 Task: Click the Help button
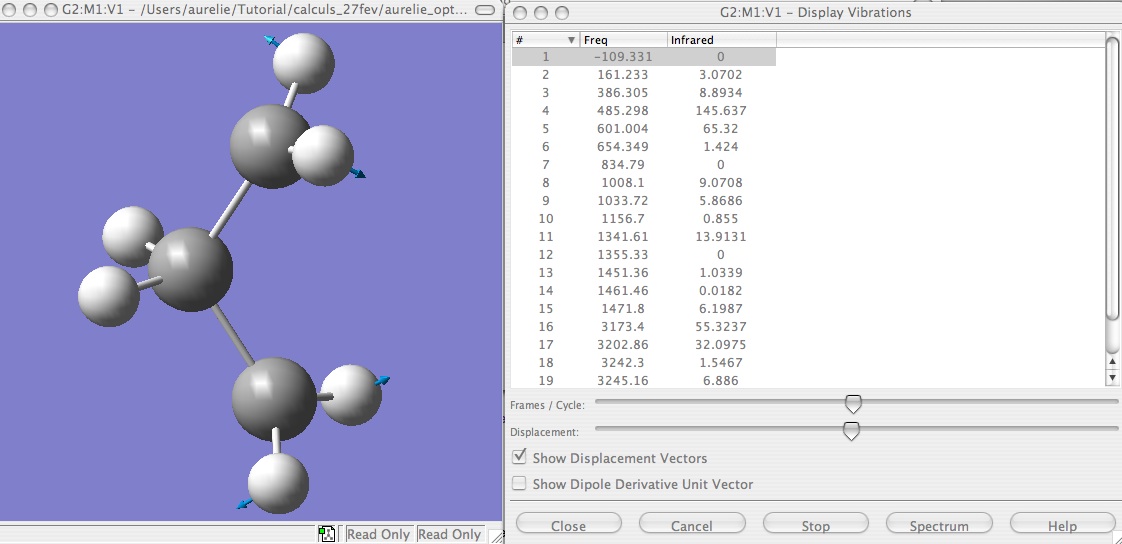(1062, 525)
